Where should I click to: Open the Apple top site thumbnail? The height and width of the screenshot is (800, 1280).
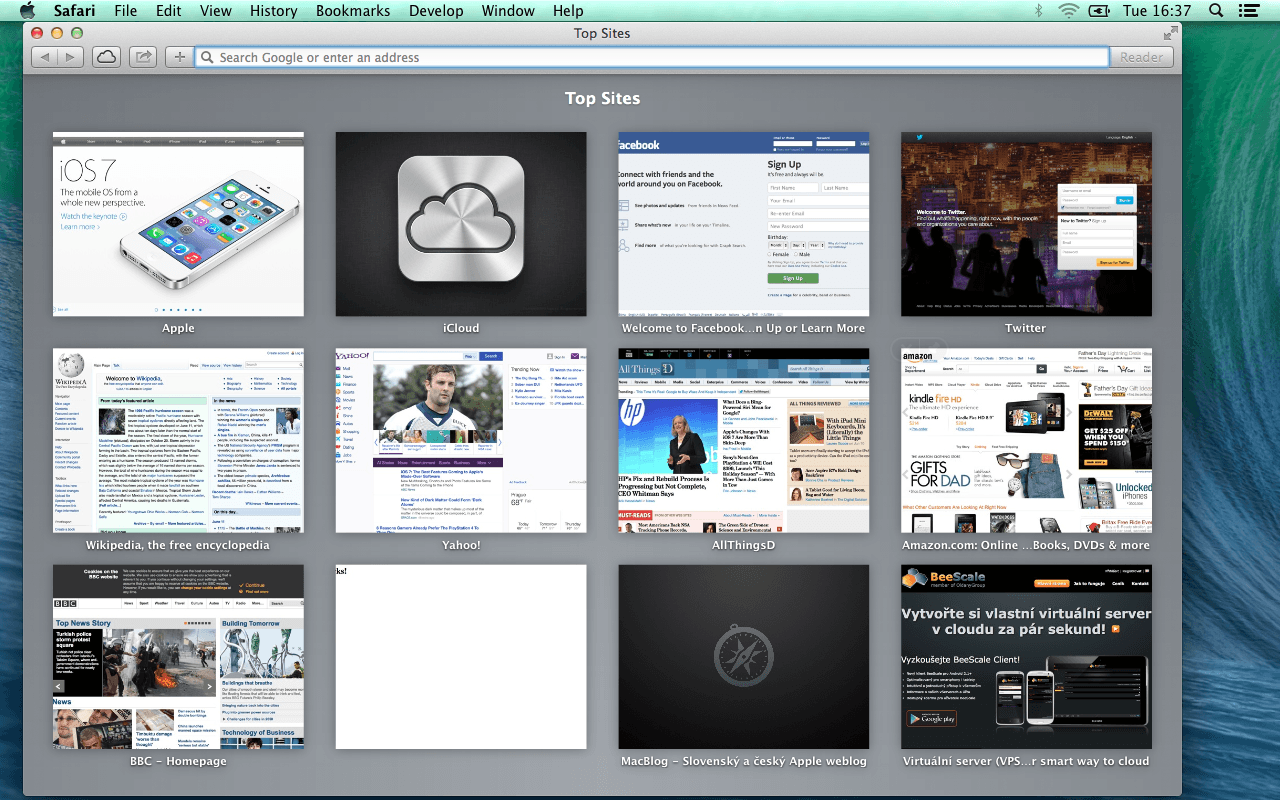[x=178, y=224]
